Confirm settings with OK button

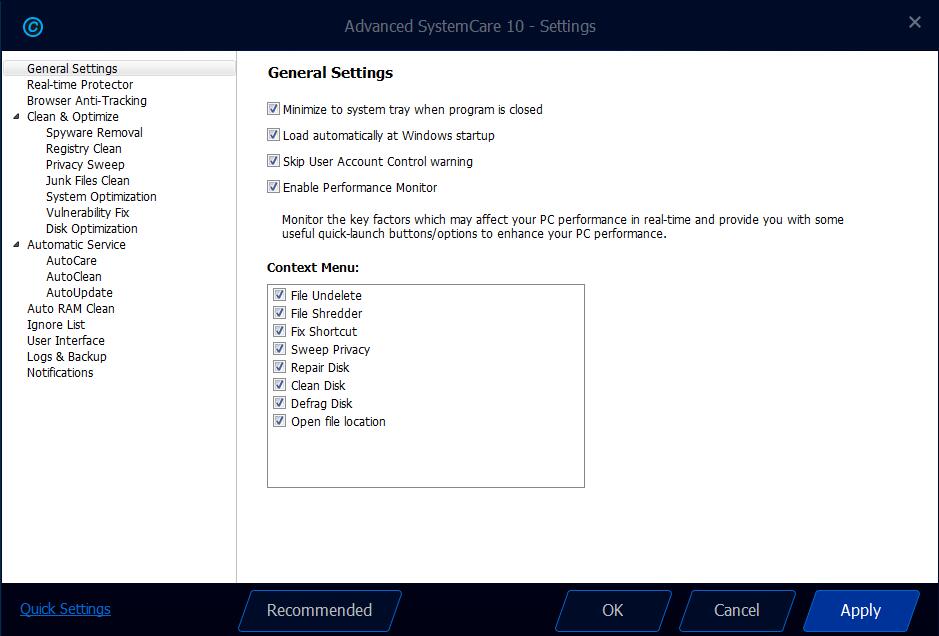613,610
